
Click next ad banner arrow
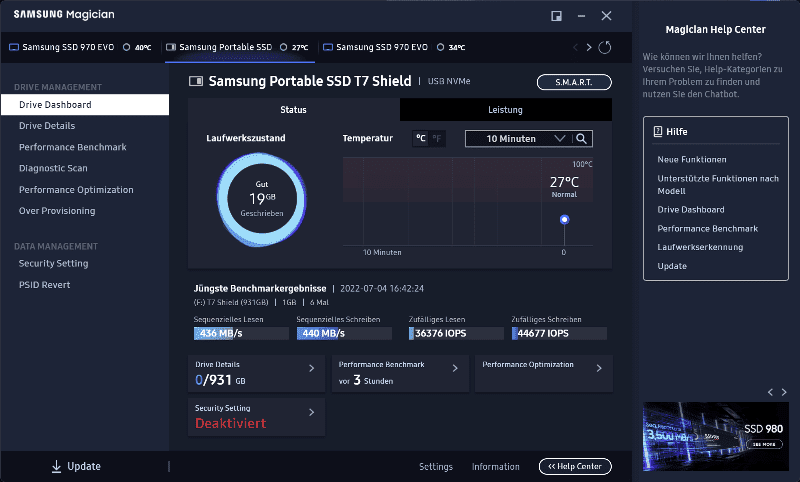coord(783,391)
